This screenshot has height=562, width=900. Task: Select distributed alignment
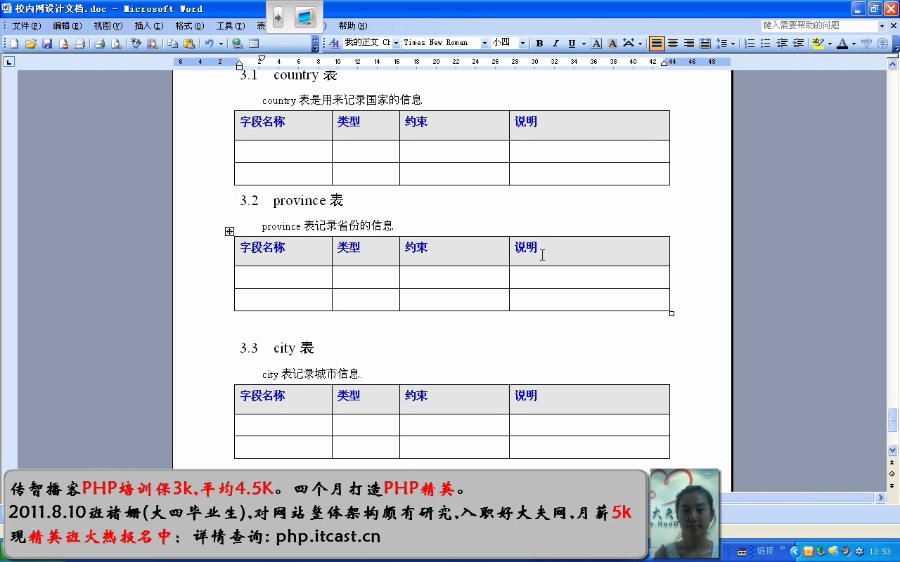pos(705,43)
